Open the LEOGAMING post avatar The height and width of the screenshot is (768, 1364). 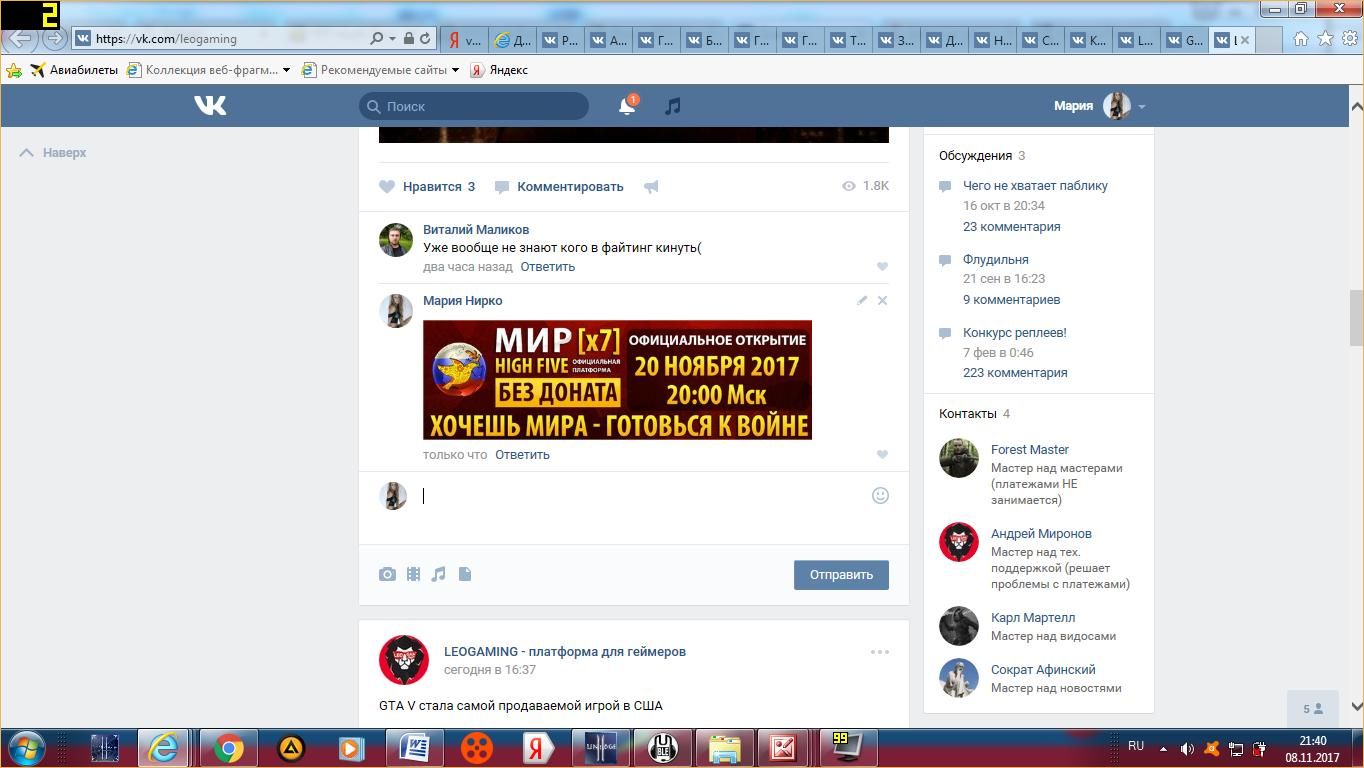(x=404, y=660)
